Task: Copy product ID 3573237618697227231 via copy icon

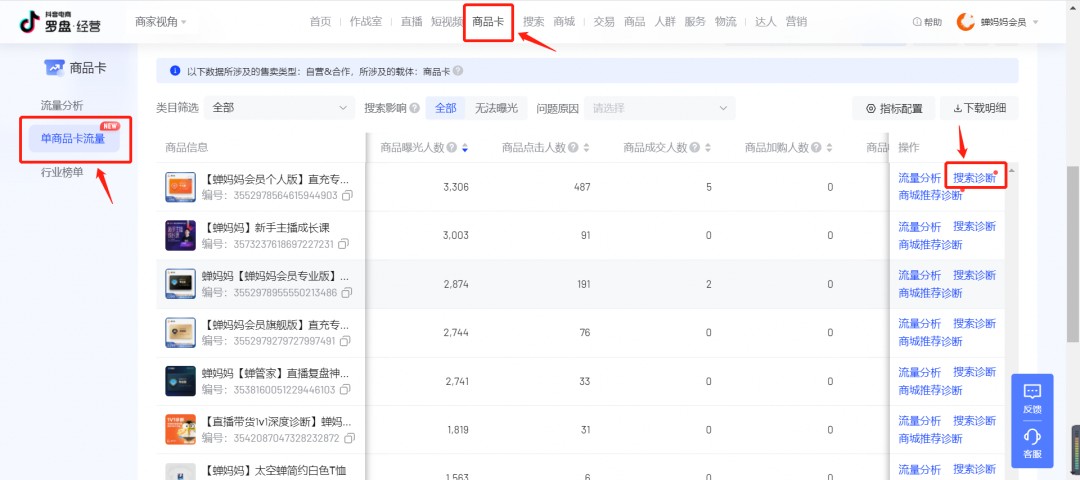Action: tap(343, 244)
